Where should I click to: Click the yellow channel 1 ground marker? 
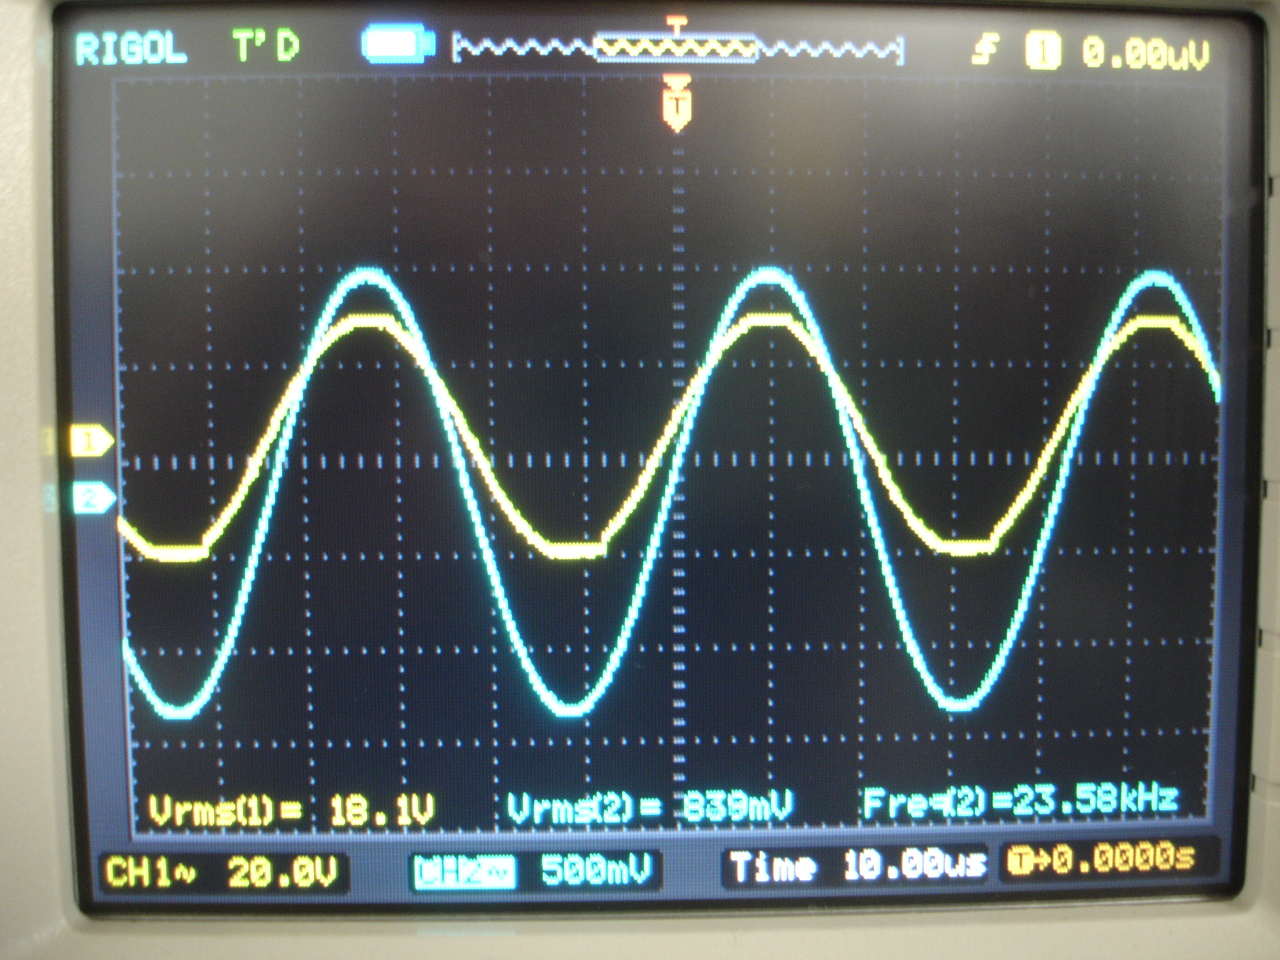tap(91, 440)
